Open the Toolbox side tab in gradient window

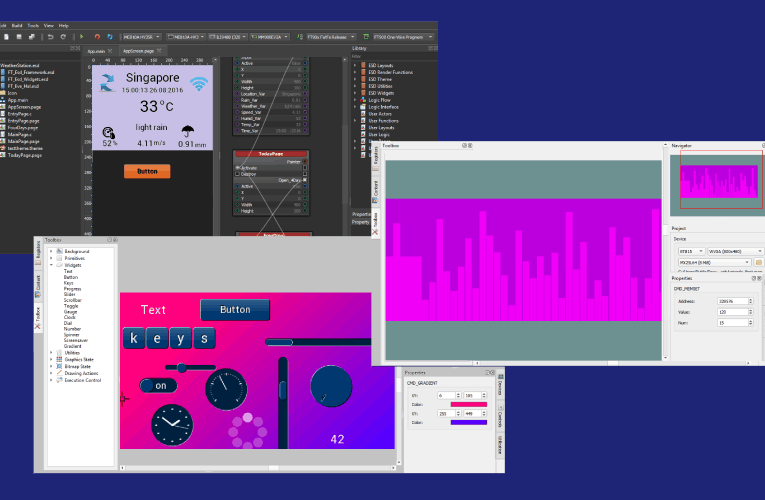click(38, 317)
